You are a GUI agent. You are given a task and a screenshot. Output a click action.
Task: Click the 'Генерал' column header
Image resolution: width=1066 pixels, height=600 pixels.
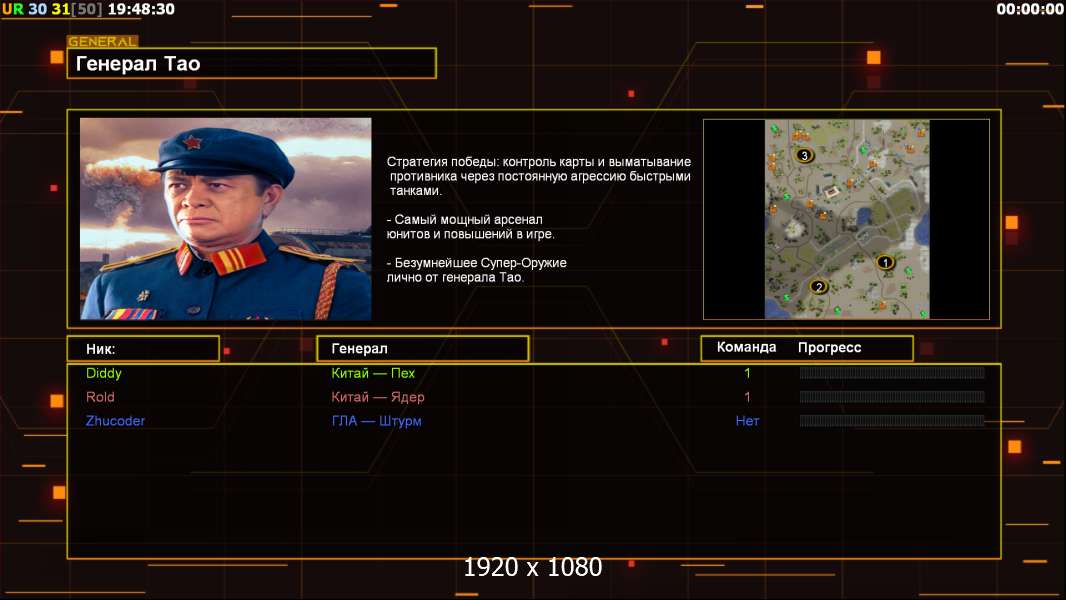(x=423, y=349)
